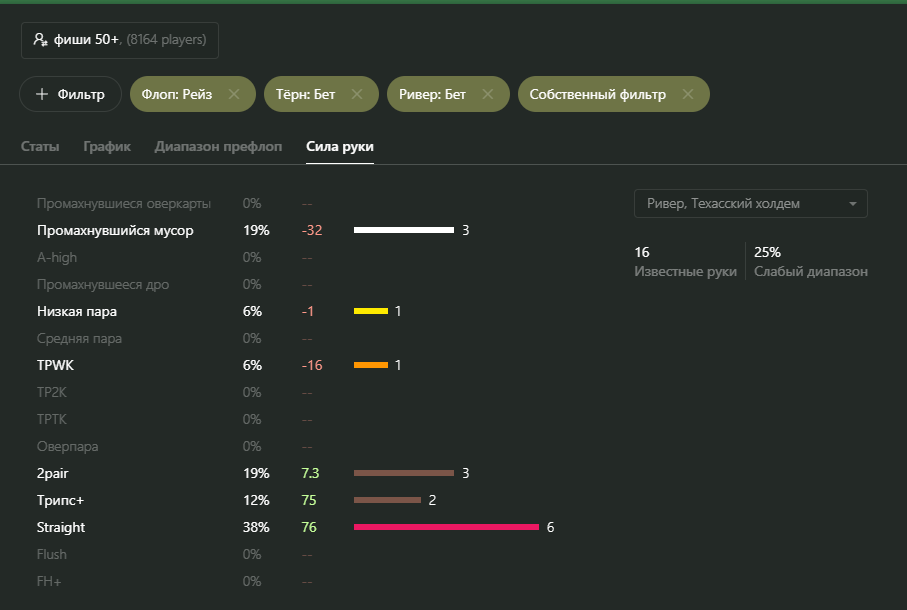Remove the Флоп: Рейз filter chip

tap(234, 94)
